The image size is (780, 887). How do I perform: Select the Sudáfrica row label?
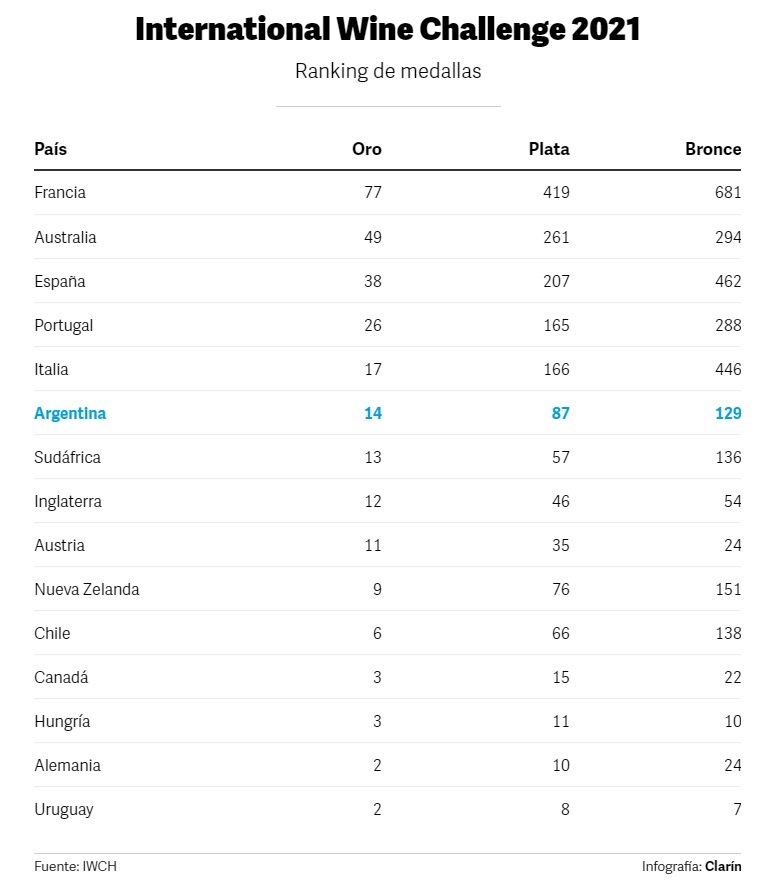click(x=67, y=457)
